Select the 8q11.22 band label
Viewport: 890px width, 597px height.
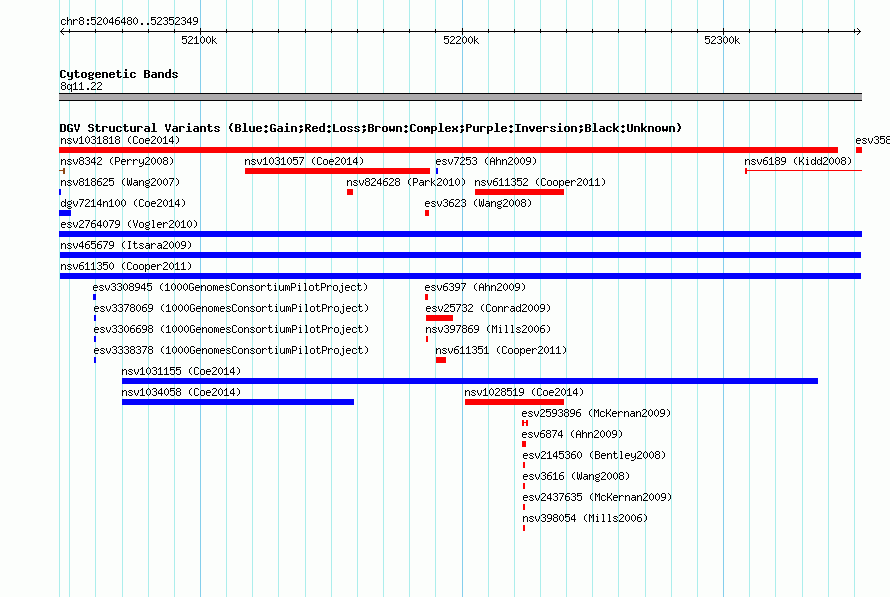pyautogui.click(x=81, y=86)
